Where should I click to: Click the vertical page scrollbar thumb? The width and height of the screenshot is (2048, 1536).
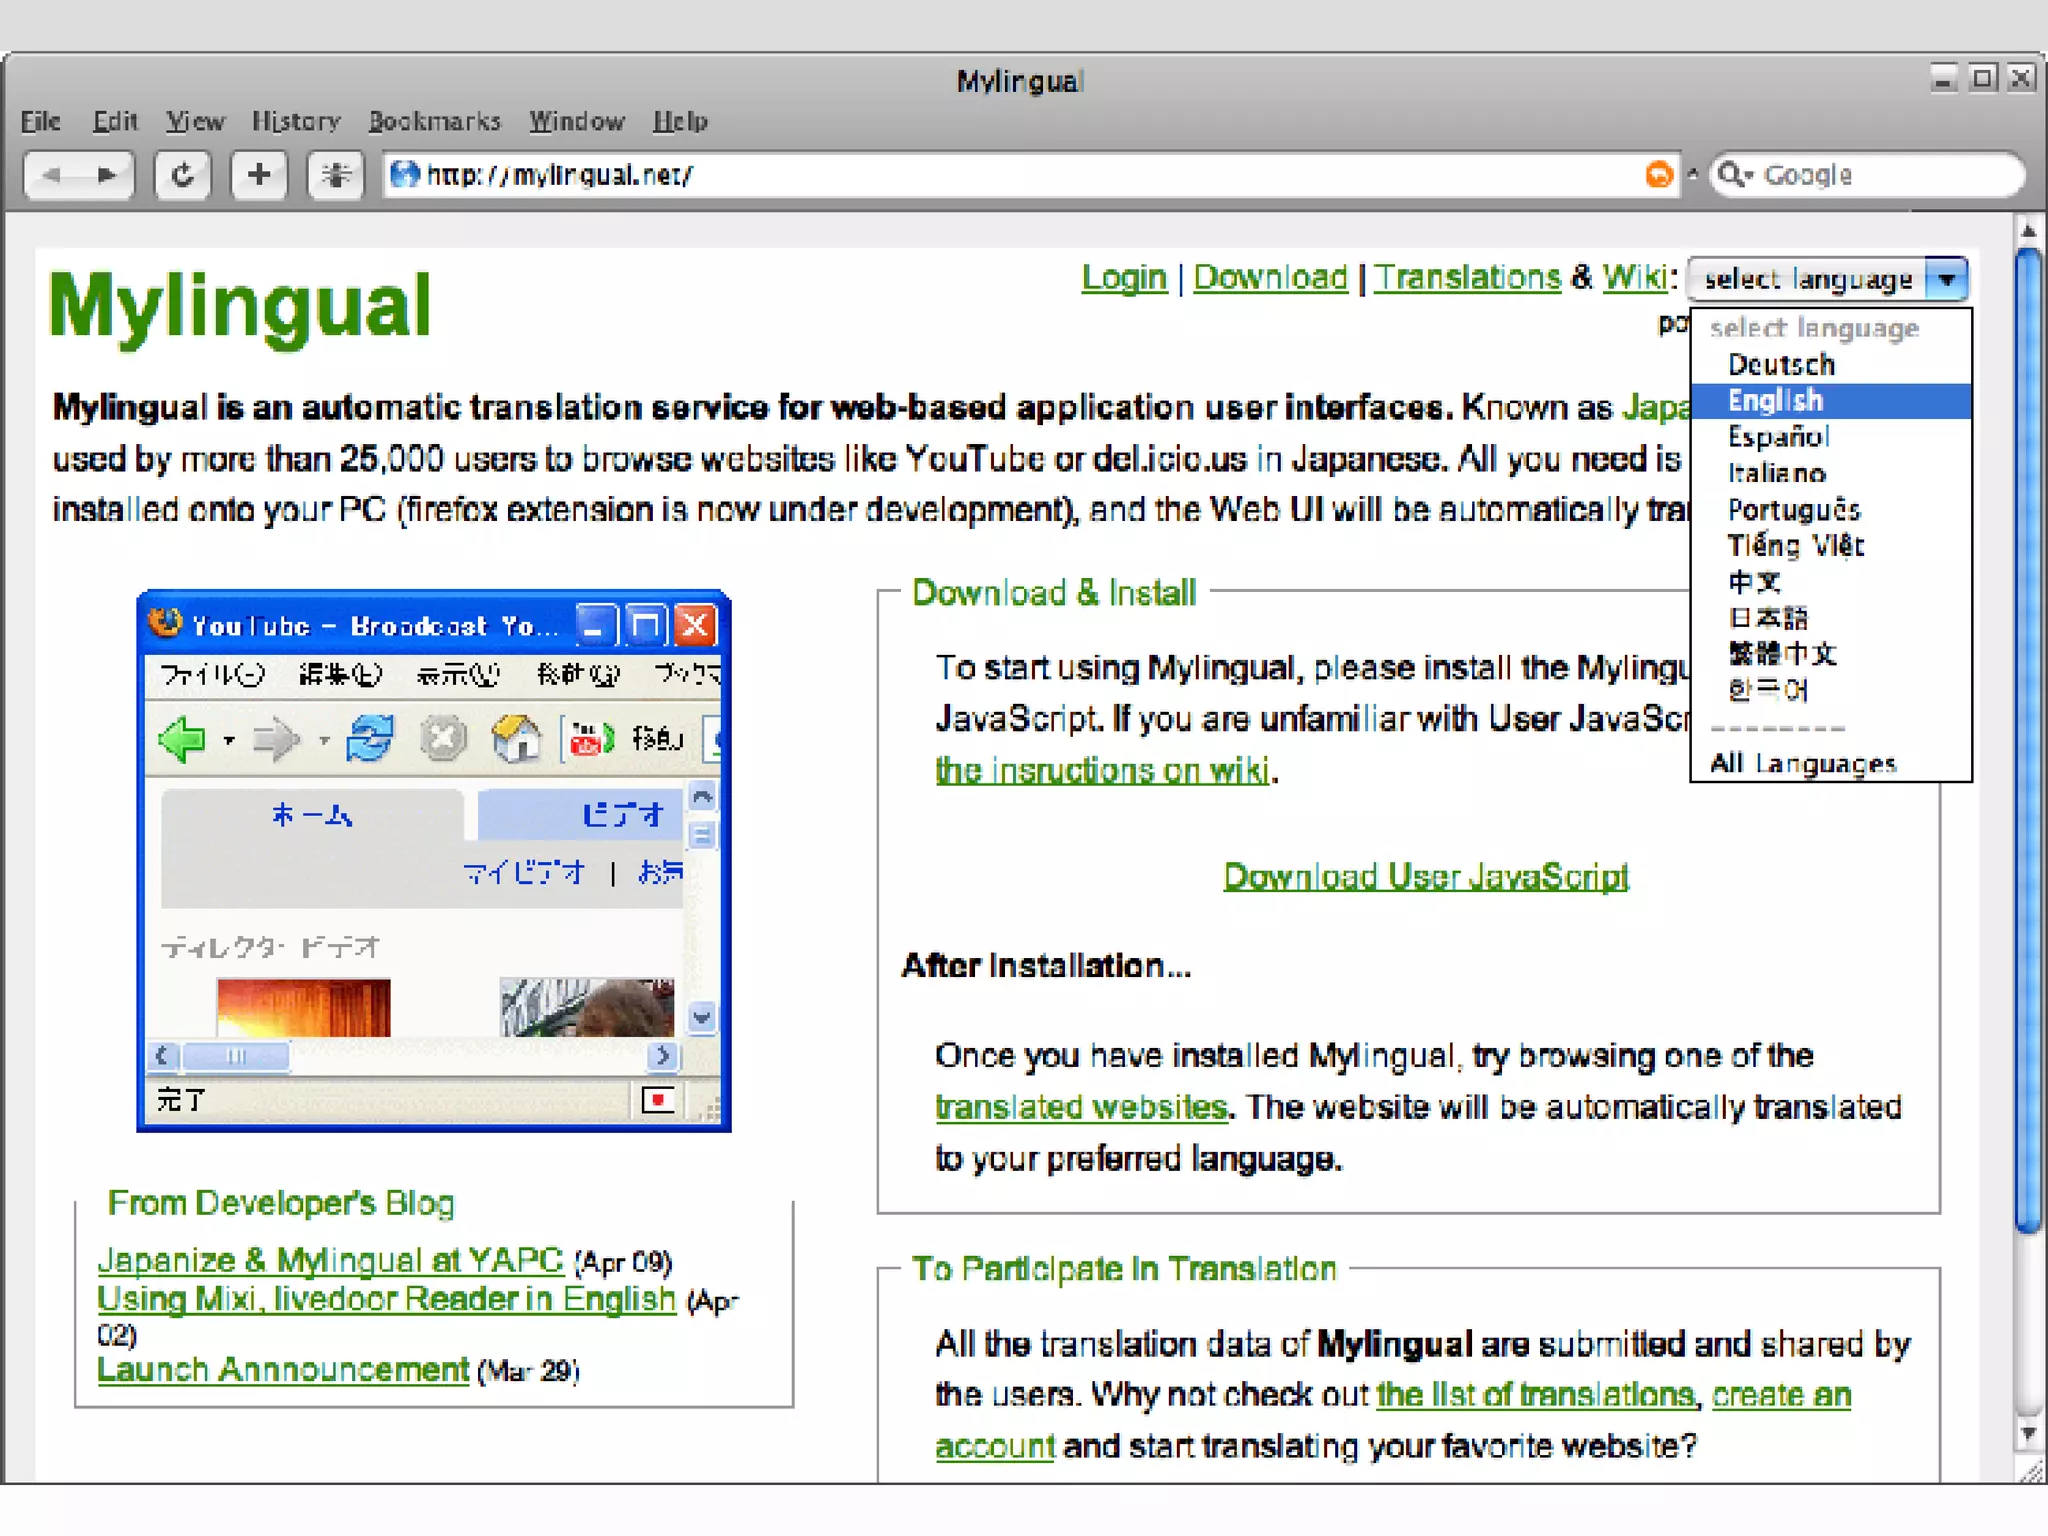click(x=2028, y=740)
